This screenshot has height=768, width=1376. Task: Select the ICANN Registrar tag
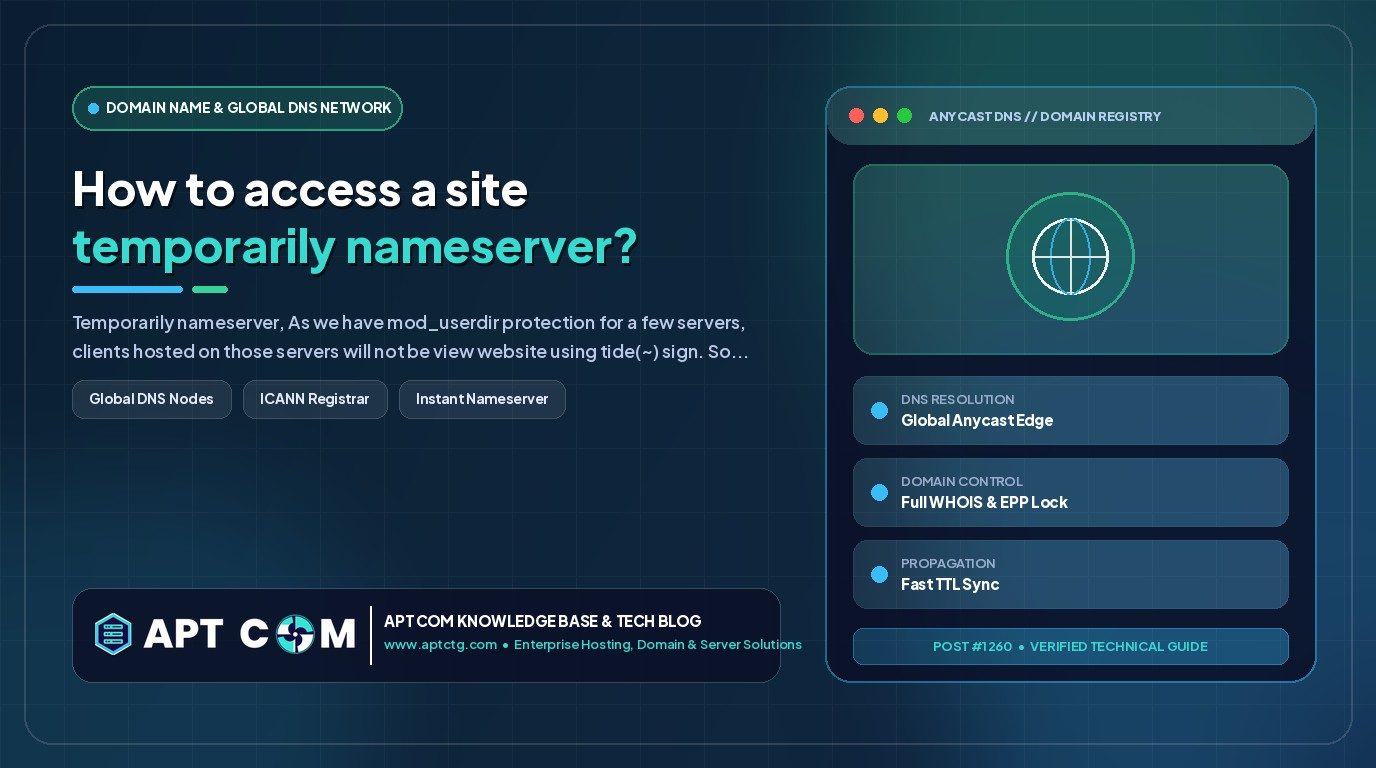pyautogui.click(x=315, y=399)
